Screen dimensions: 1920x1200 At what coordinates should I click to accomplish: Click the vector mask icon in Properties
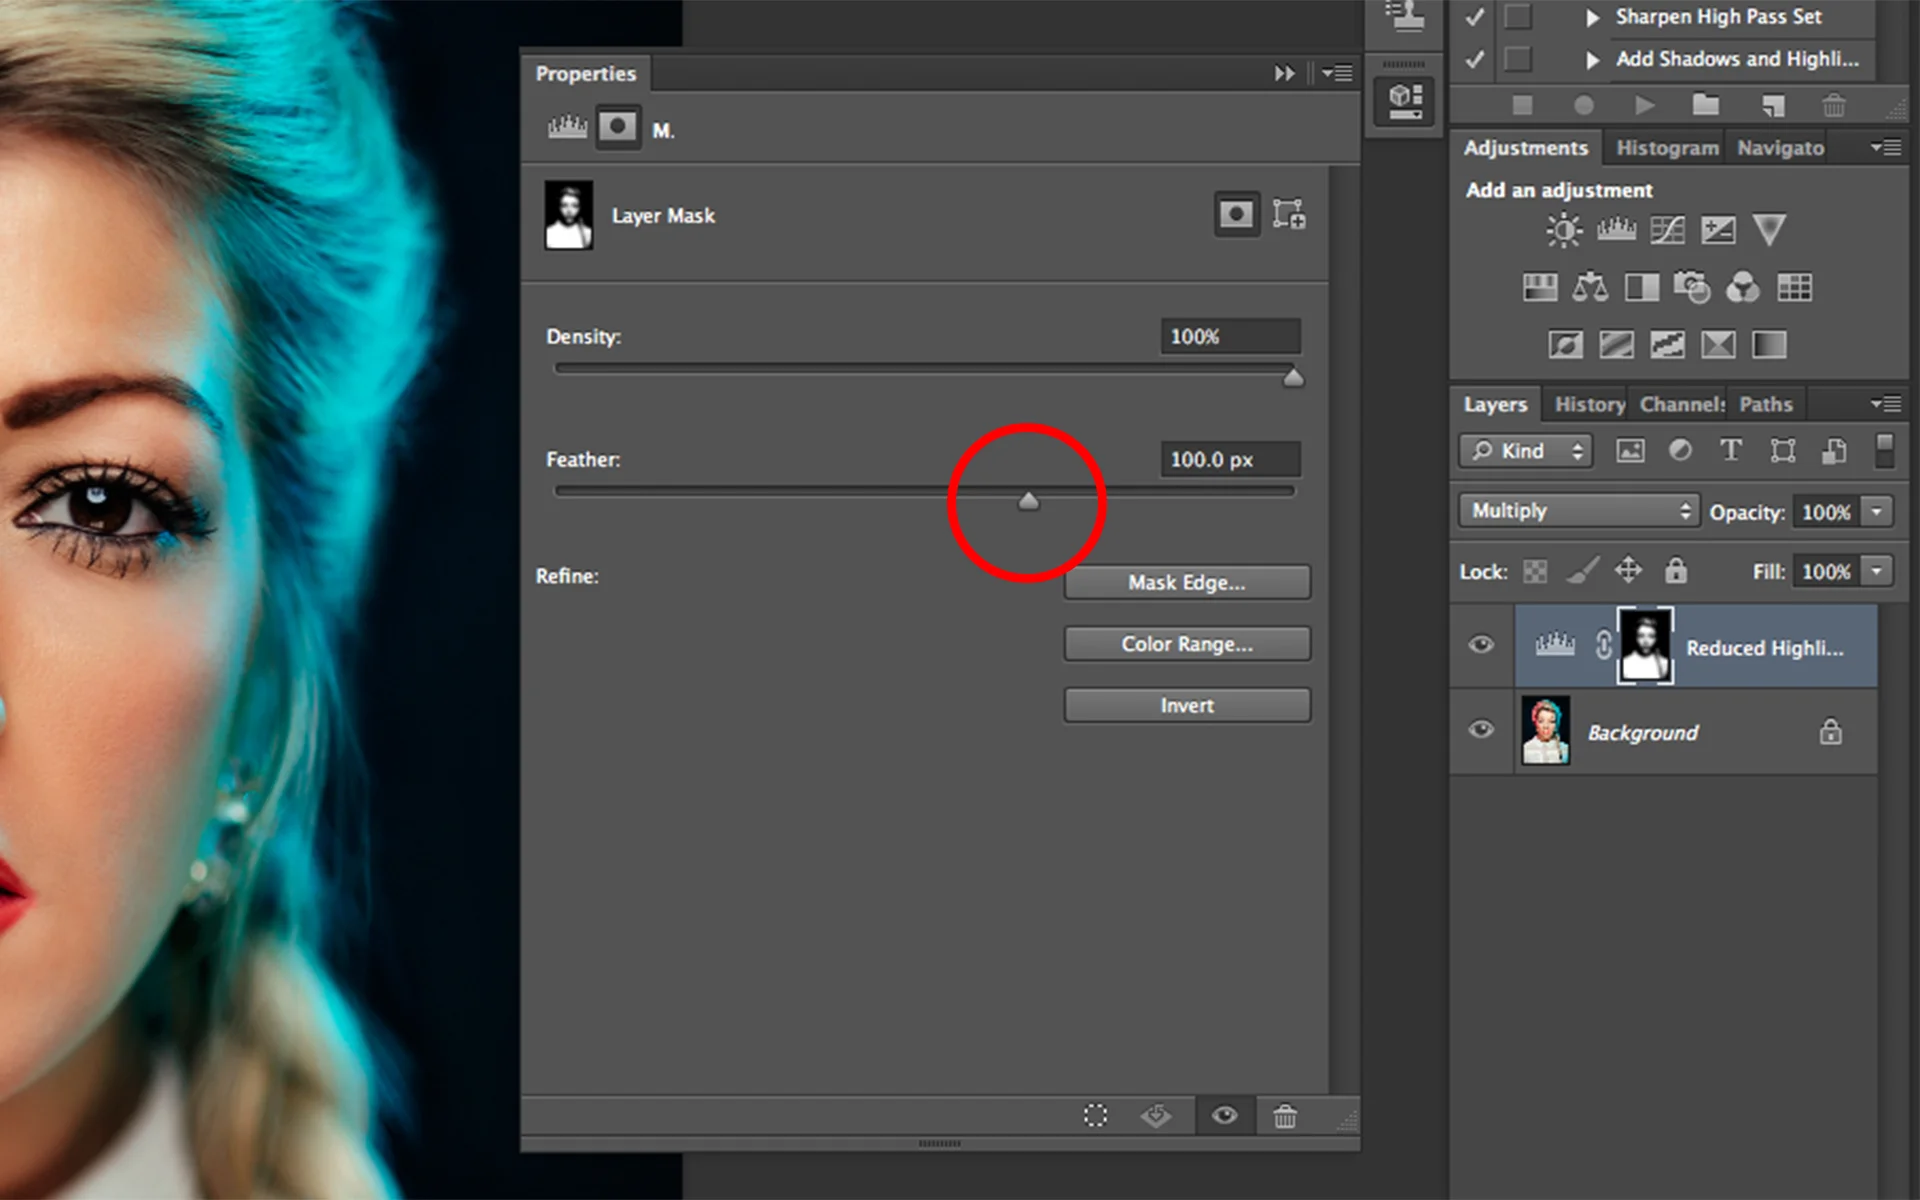(x=1288, y=214)
